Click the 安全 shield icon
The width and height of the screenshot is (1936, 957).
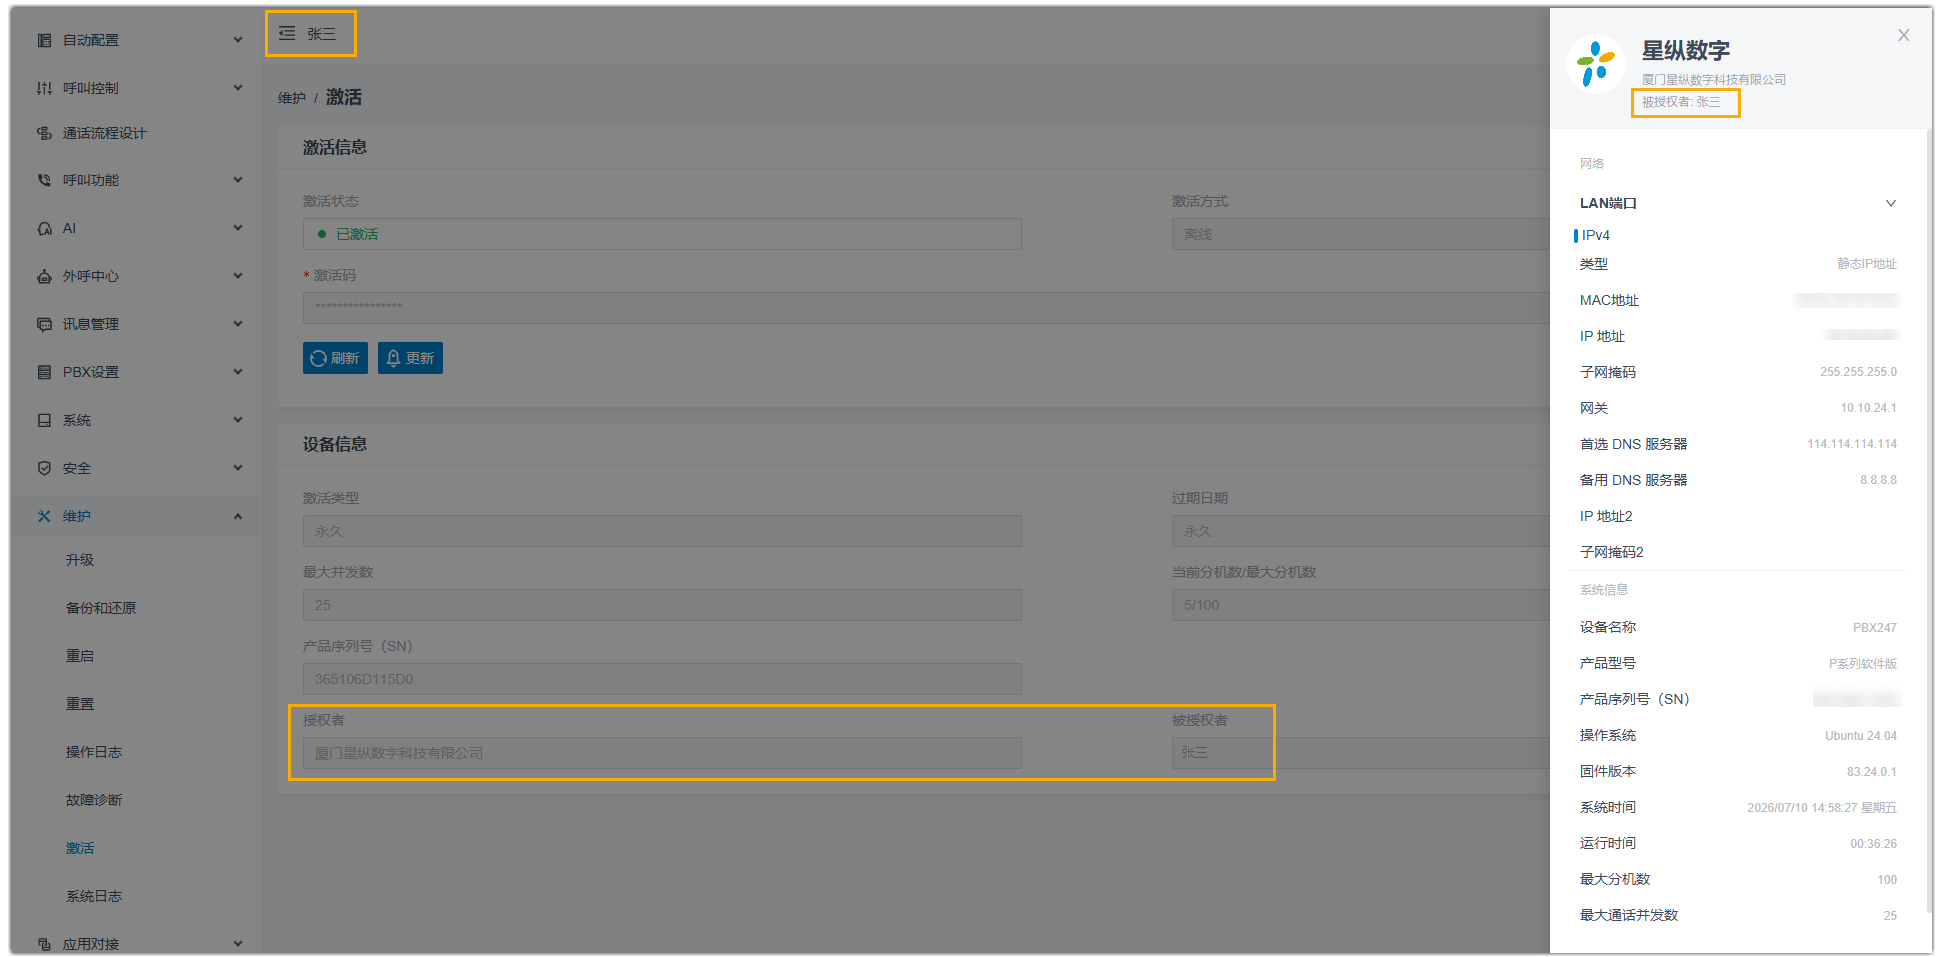pyautogui.click(x=44, y=468)
